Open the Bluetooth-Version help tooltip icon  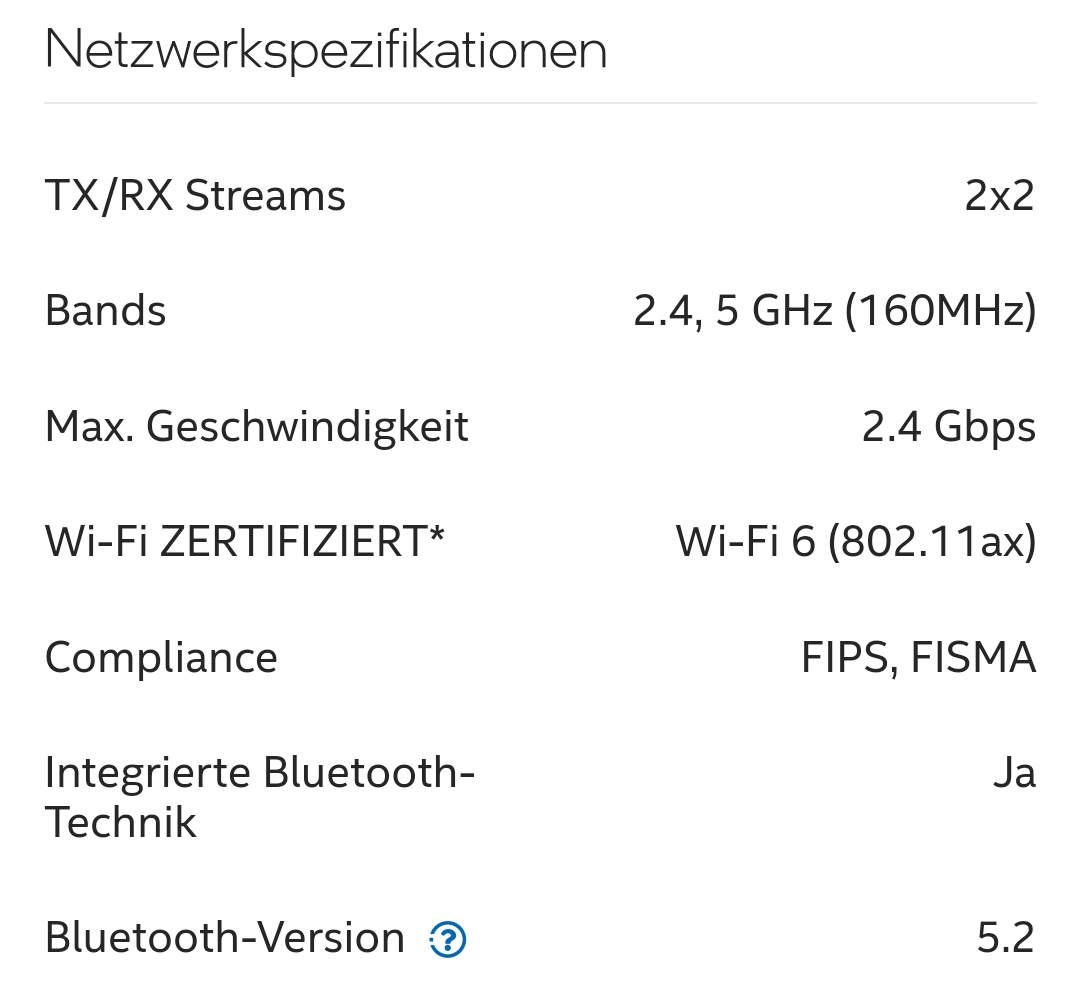[x=448, y=939]
